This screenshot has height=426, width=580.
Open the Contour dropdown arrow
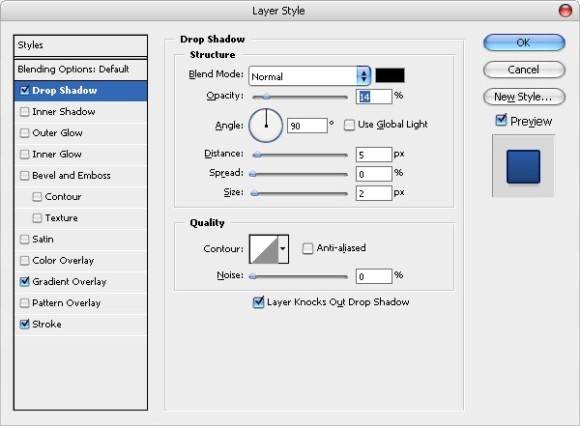tap(283, 249)
